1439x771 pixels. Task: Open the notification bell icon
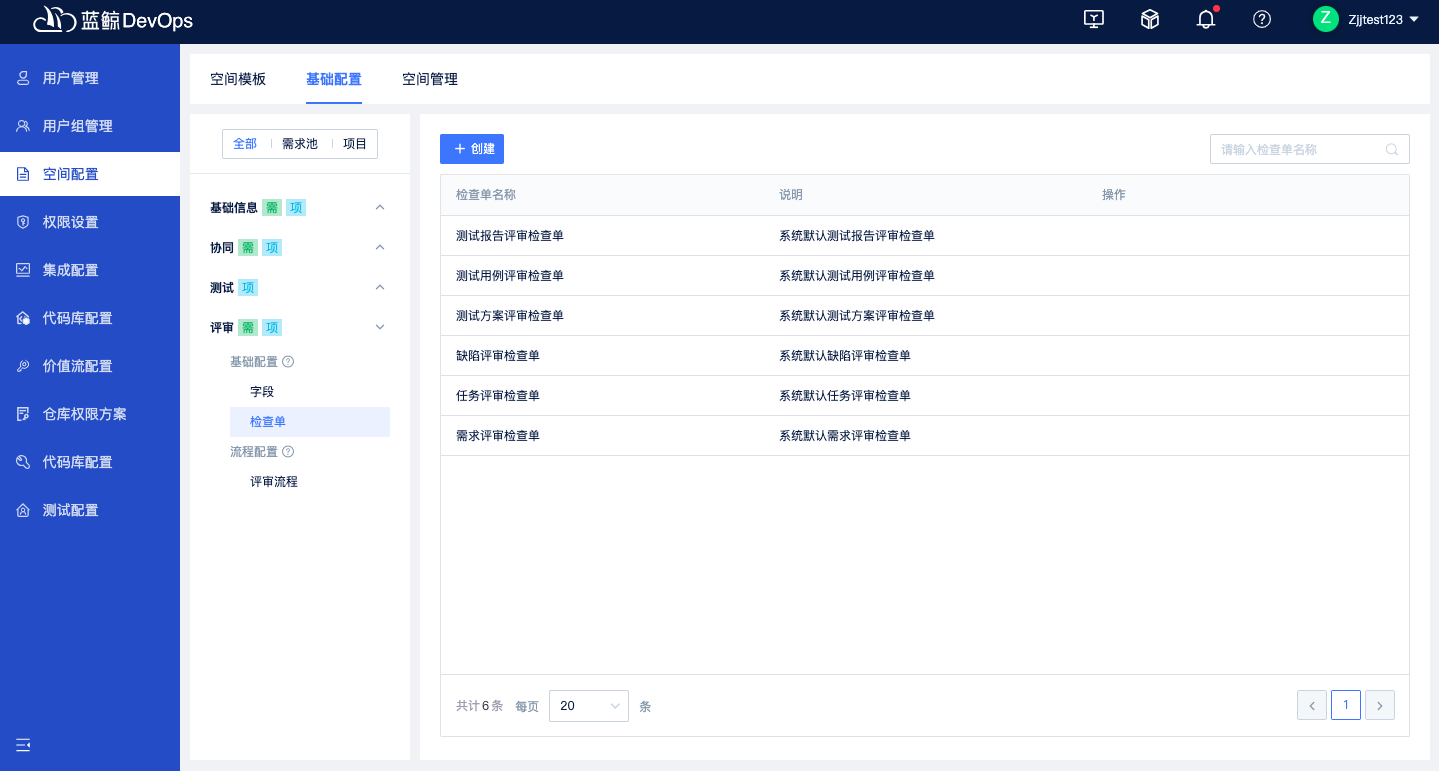pyautogui.click(x=1206, y=19)
